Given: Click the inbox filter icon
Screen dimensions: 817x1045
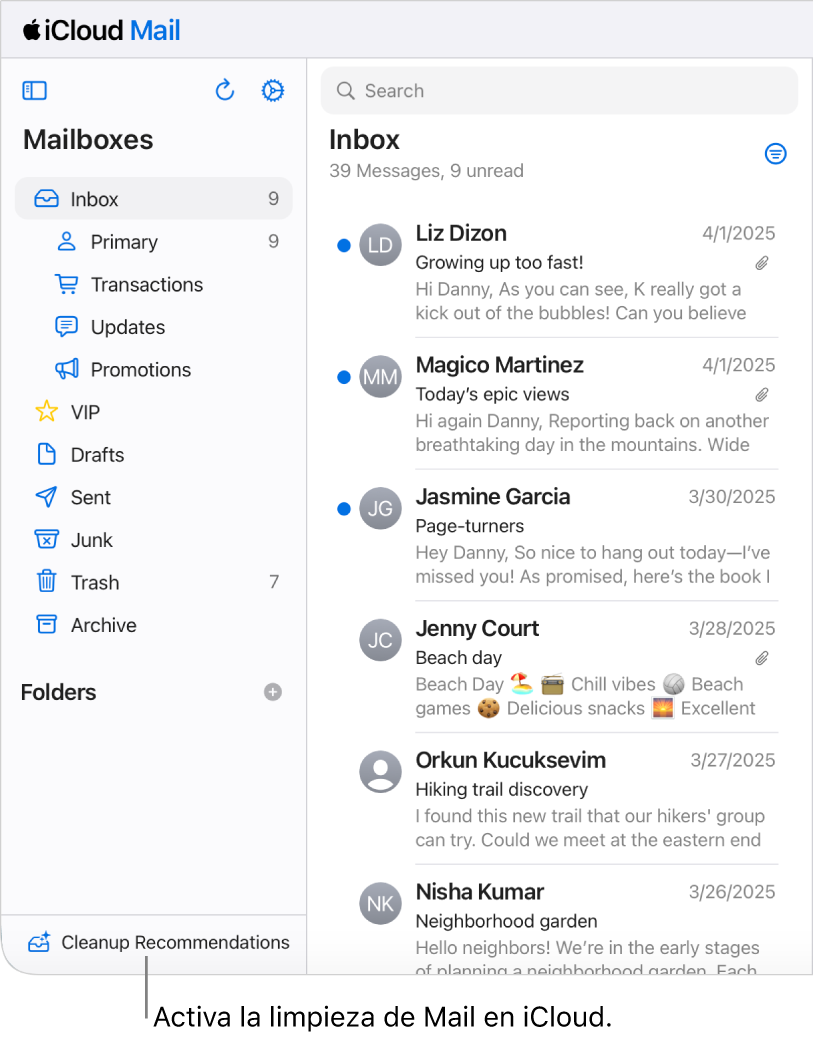Looking at the screenshot, I should (x=775, y=154).
